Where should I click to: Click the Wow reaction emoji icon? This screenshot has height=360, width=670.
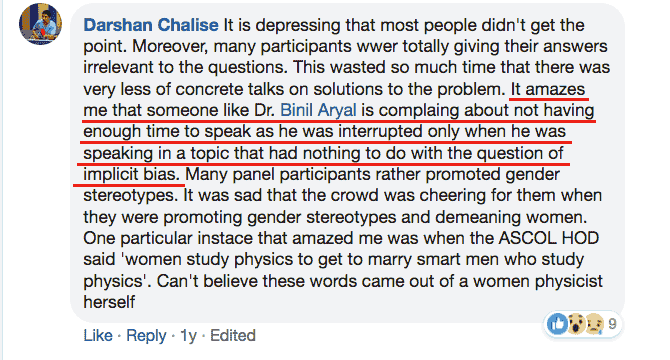(x=576, y=324)
